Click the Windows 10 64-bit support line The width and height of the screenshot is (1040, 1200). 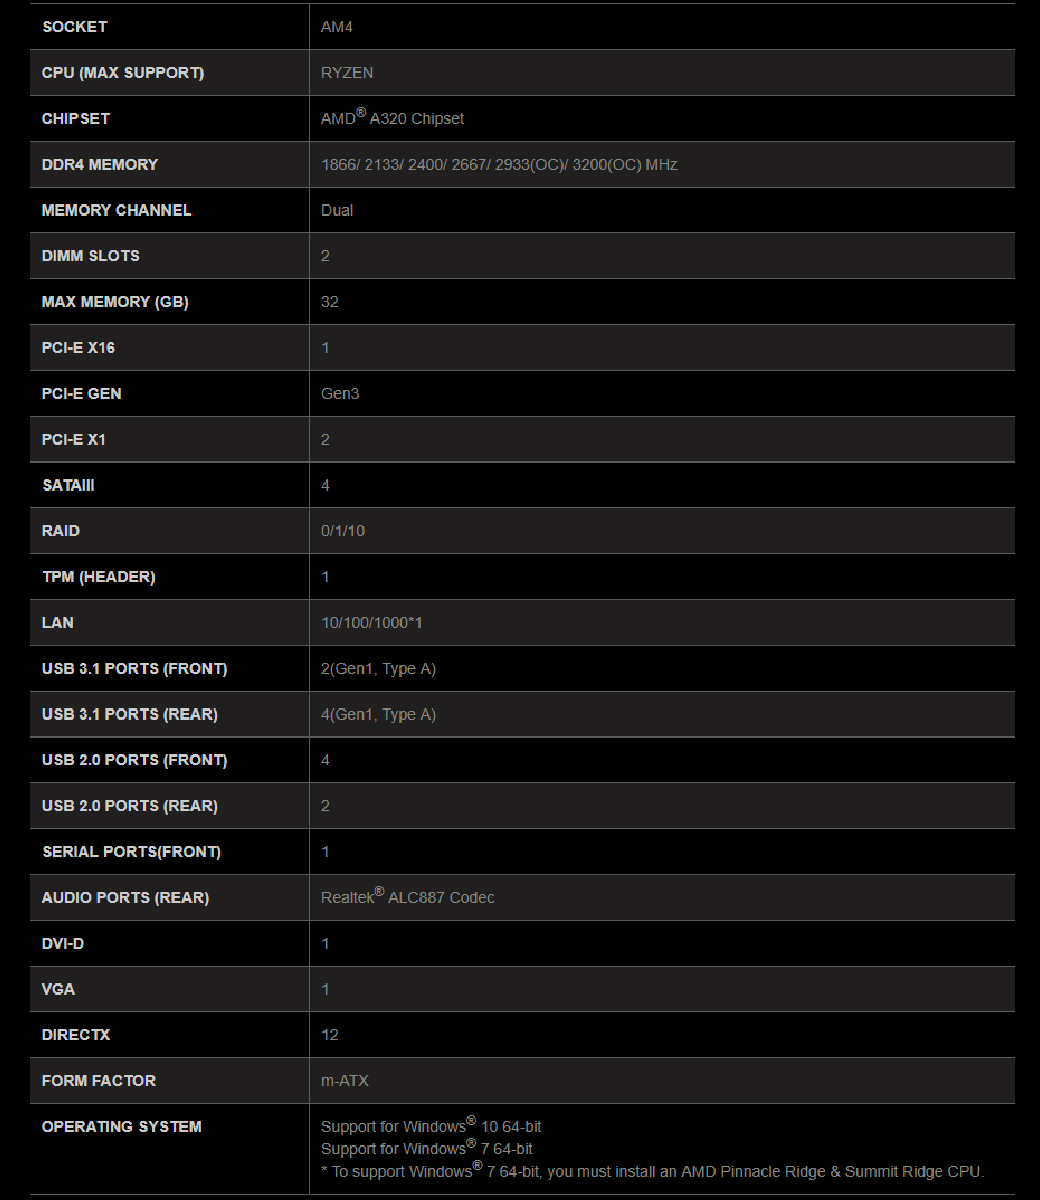(x=431, y=1126)
